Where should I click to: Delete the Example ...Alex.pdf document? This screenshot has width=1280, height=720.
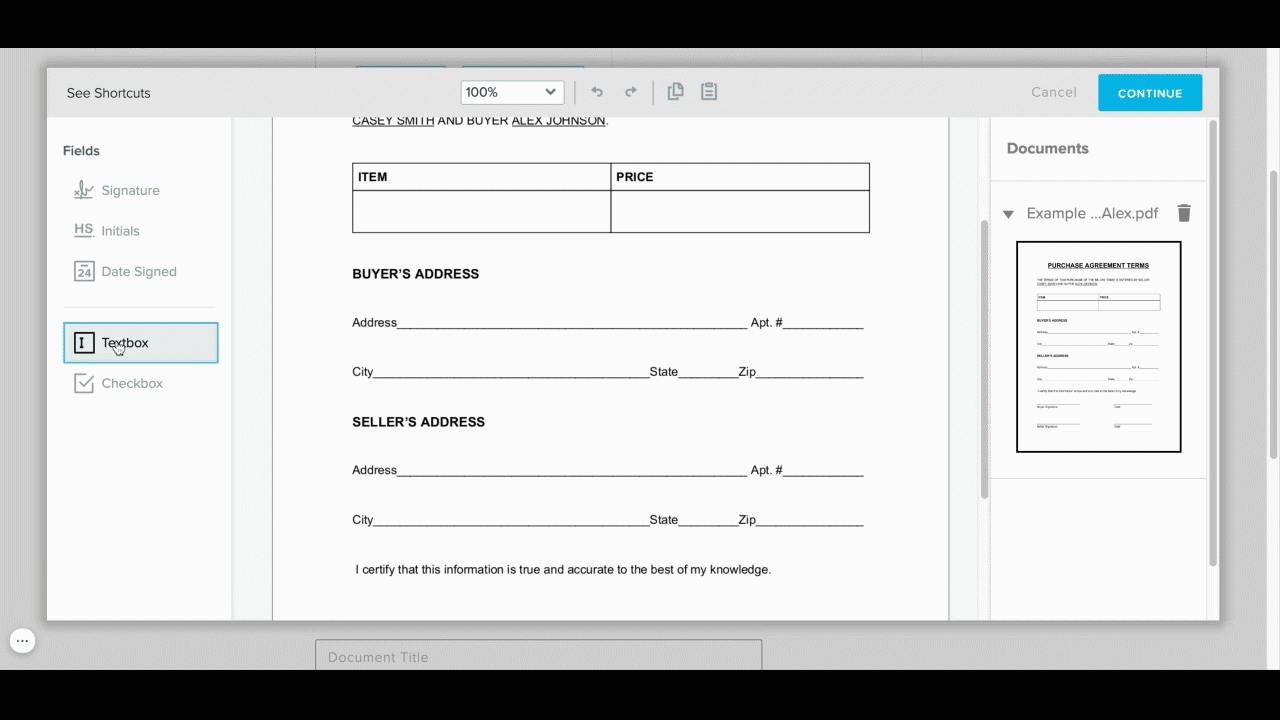click(x=1184, y=213)
